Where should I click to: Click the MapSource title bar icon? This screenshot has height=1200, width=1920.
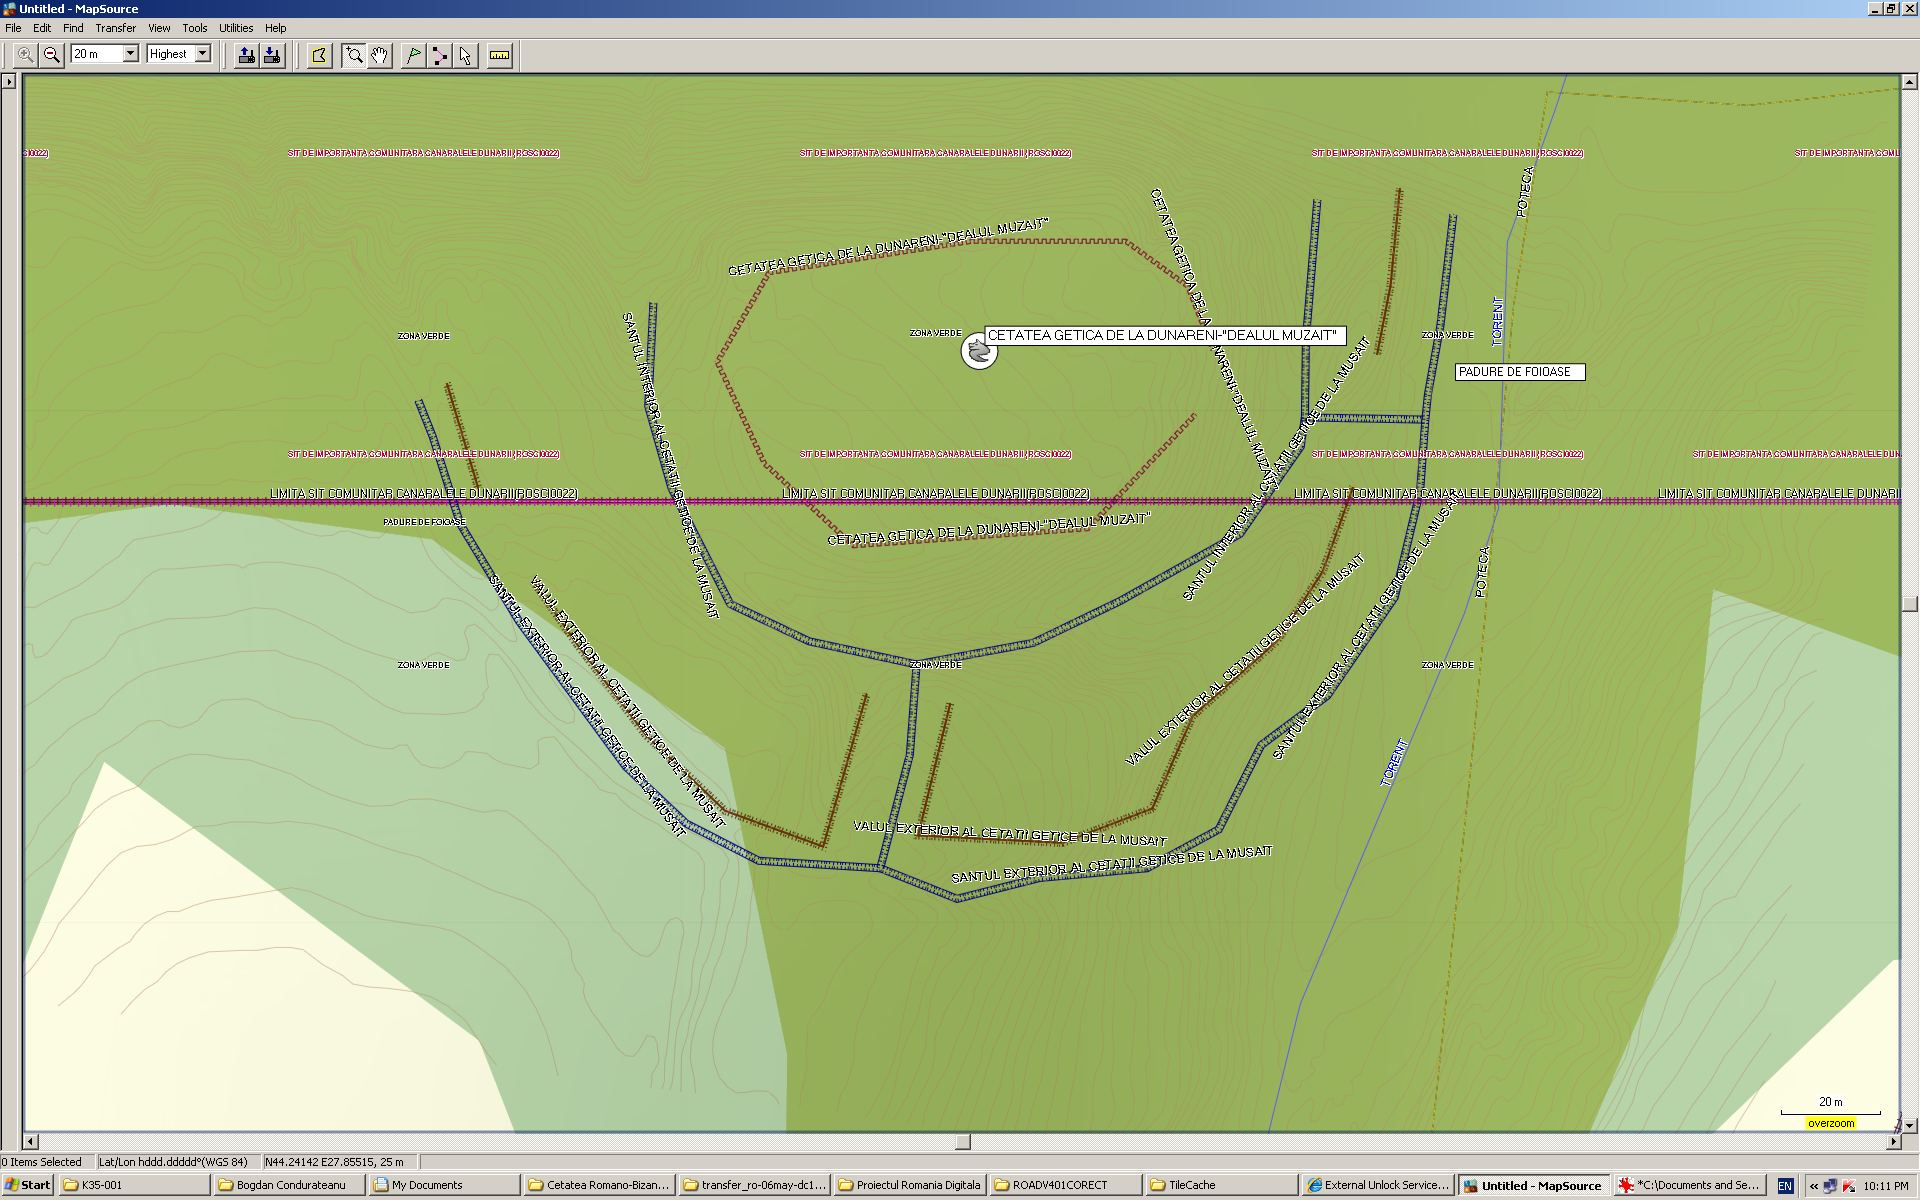tap(9, 9)
